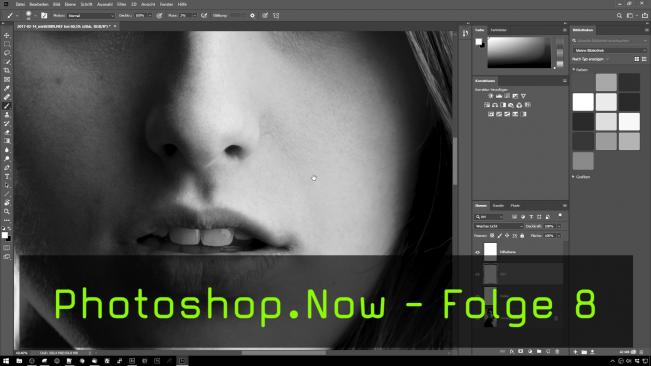The image size is (651, 366).
Task: Select the Zoom tool
Action: click(7, 212)
